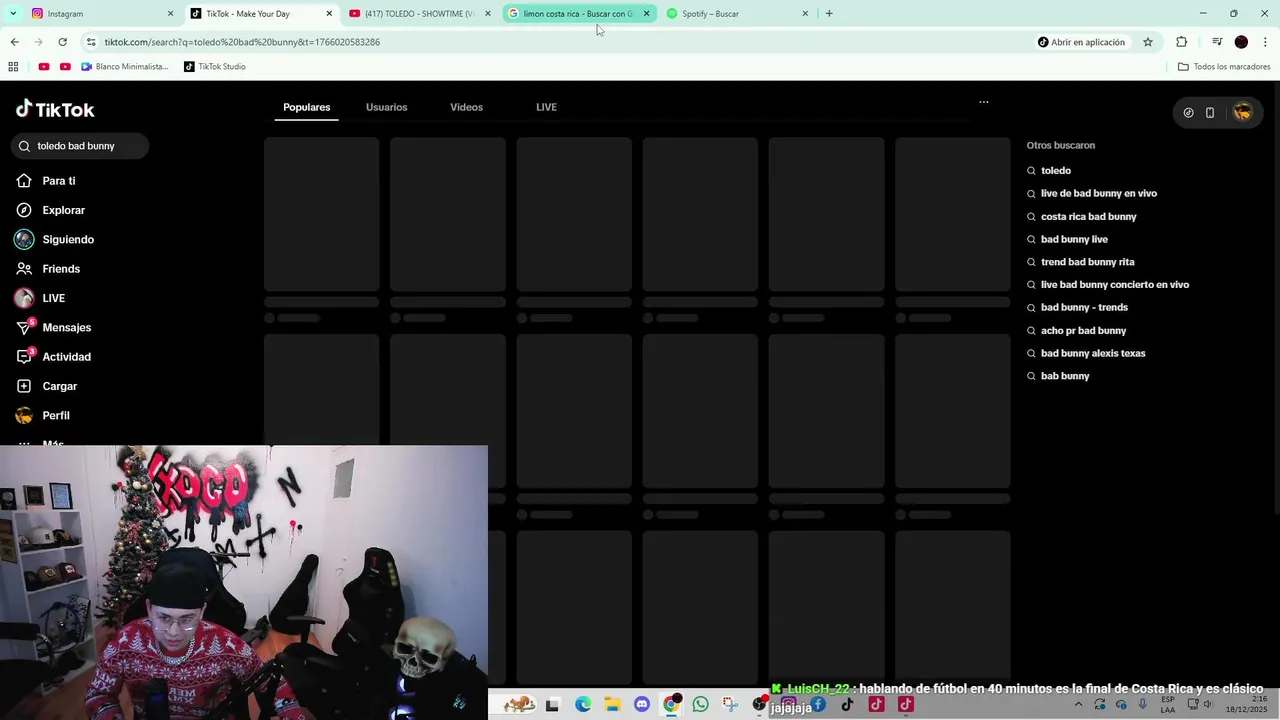Open Chrome profile avatar in toolbar

pos(1241,42)
